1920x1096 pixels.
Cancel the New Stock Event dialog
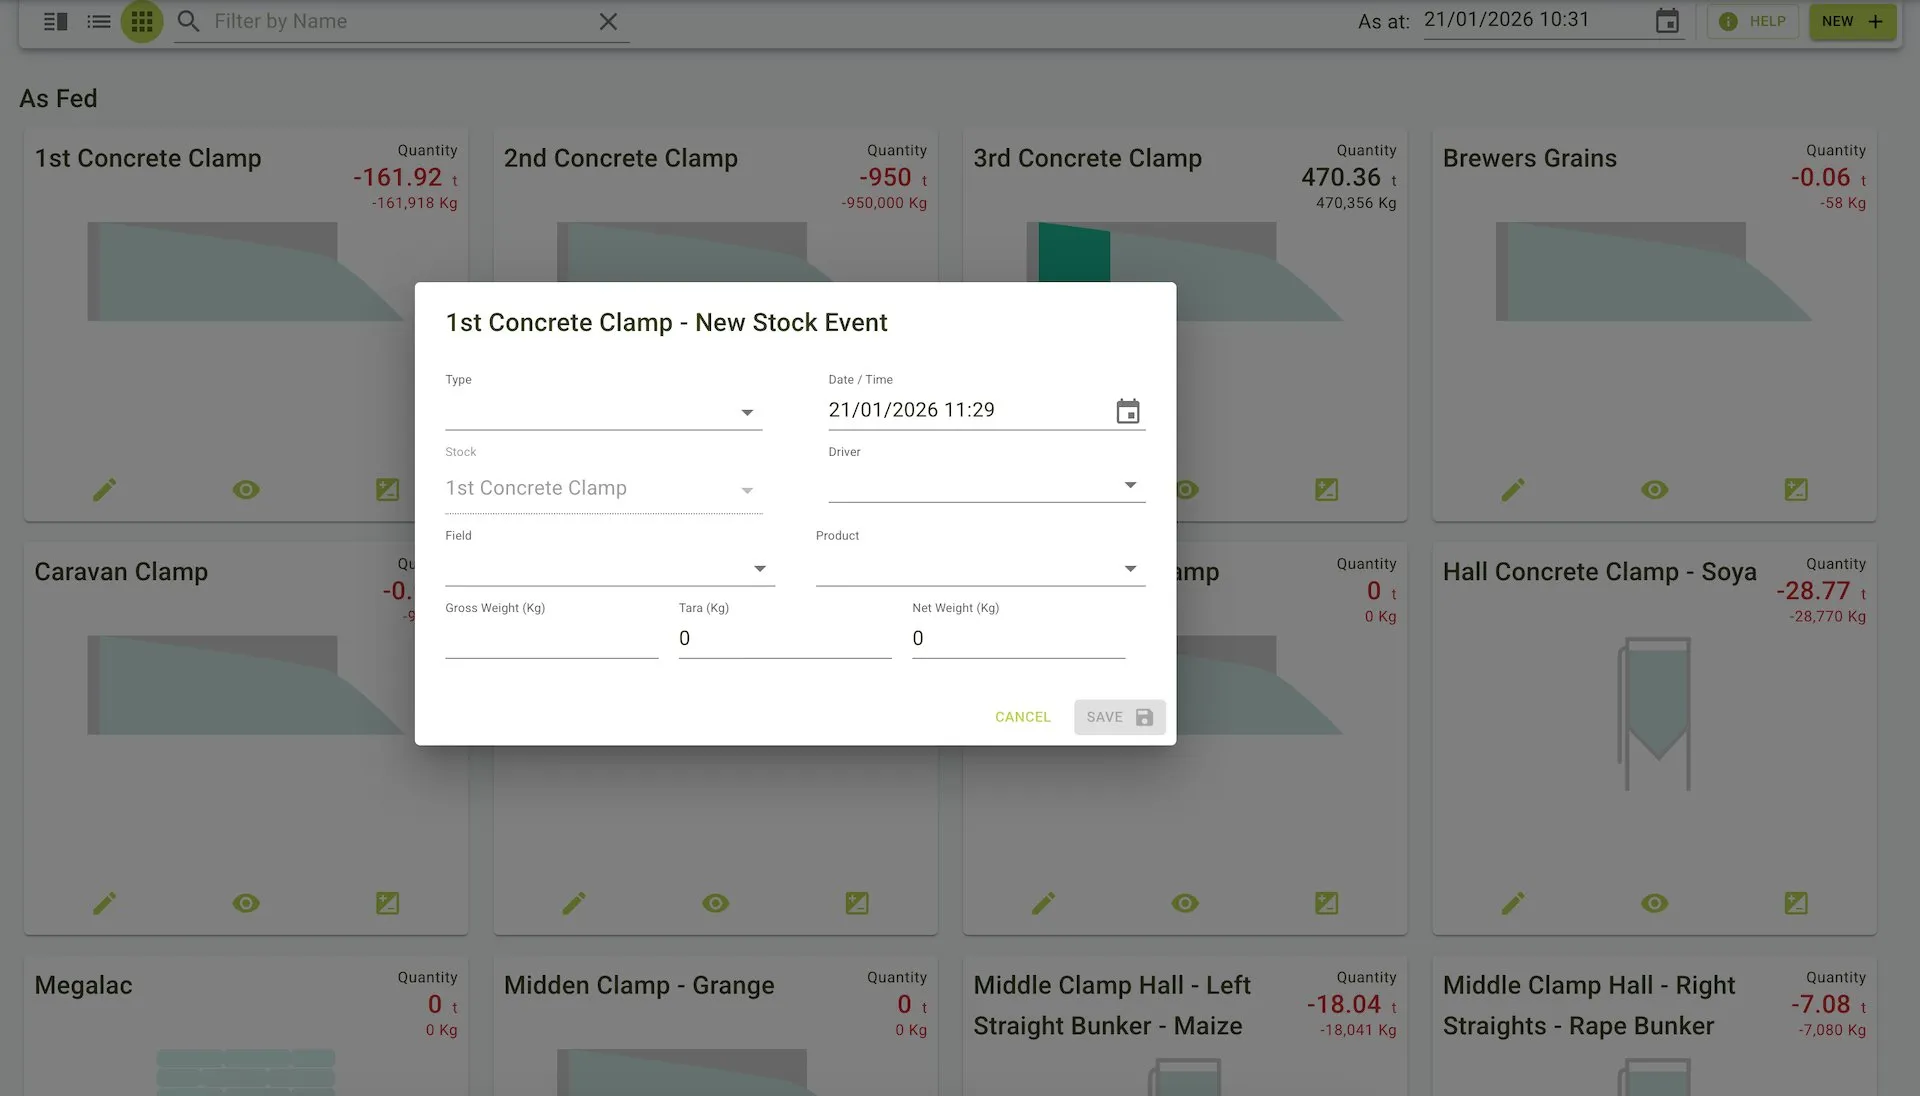pos(1022,717)
